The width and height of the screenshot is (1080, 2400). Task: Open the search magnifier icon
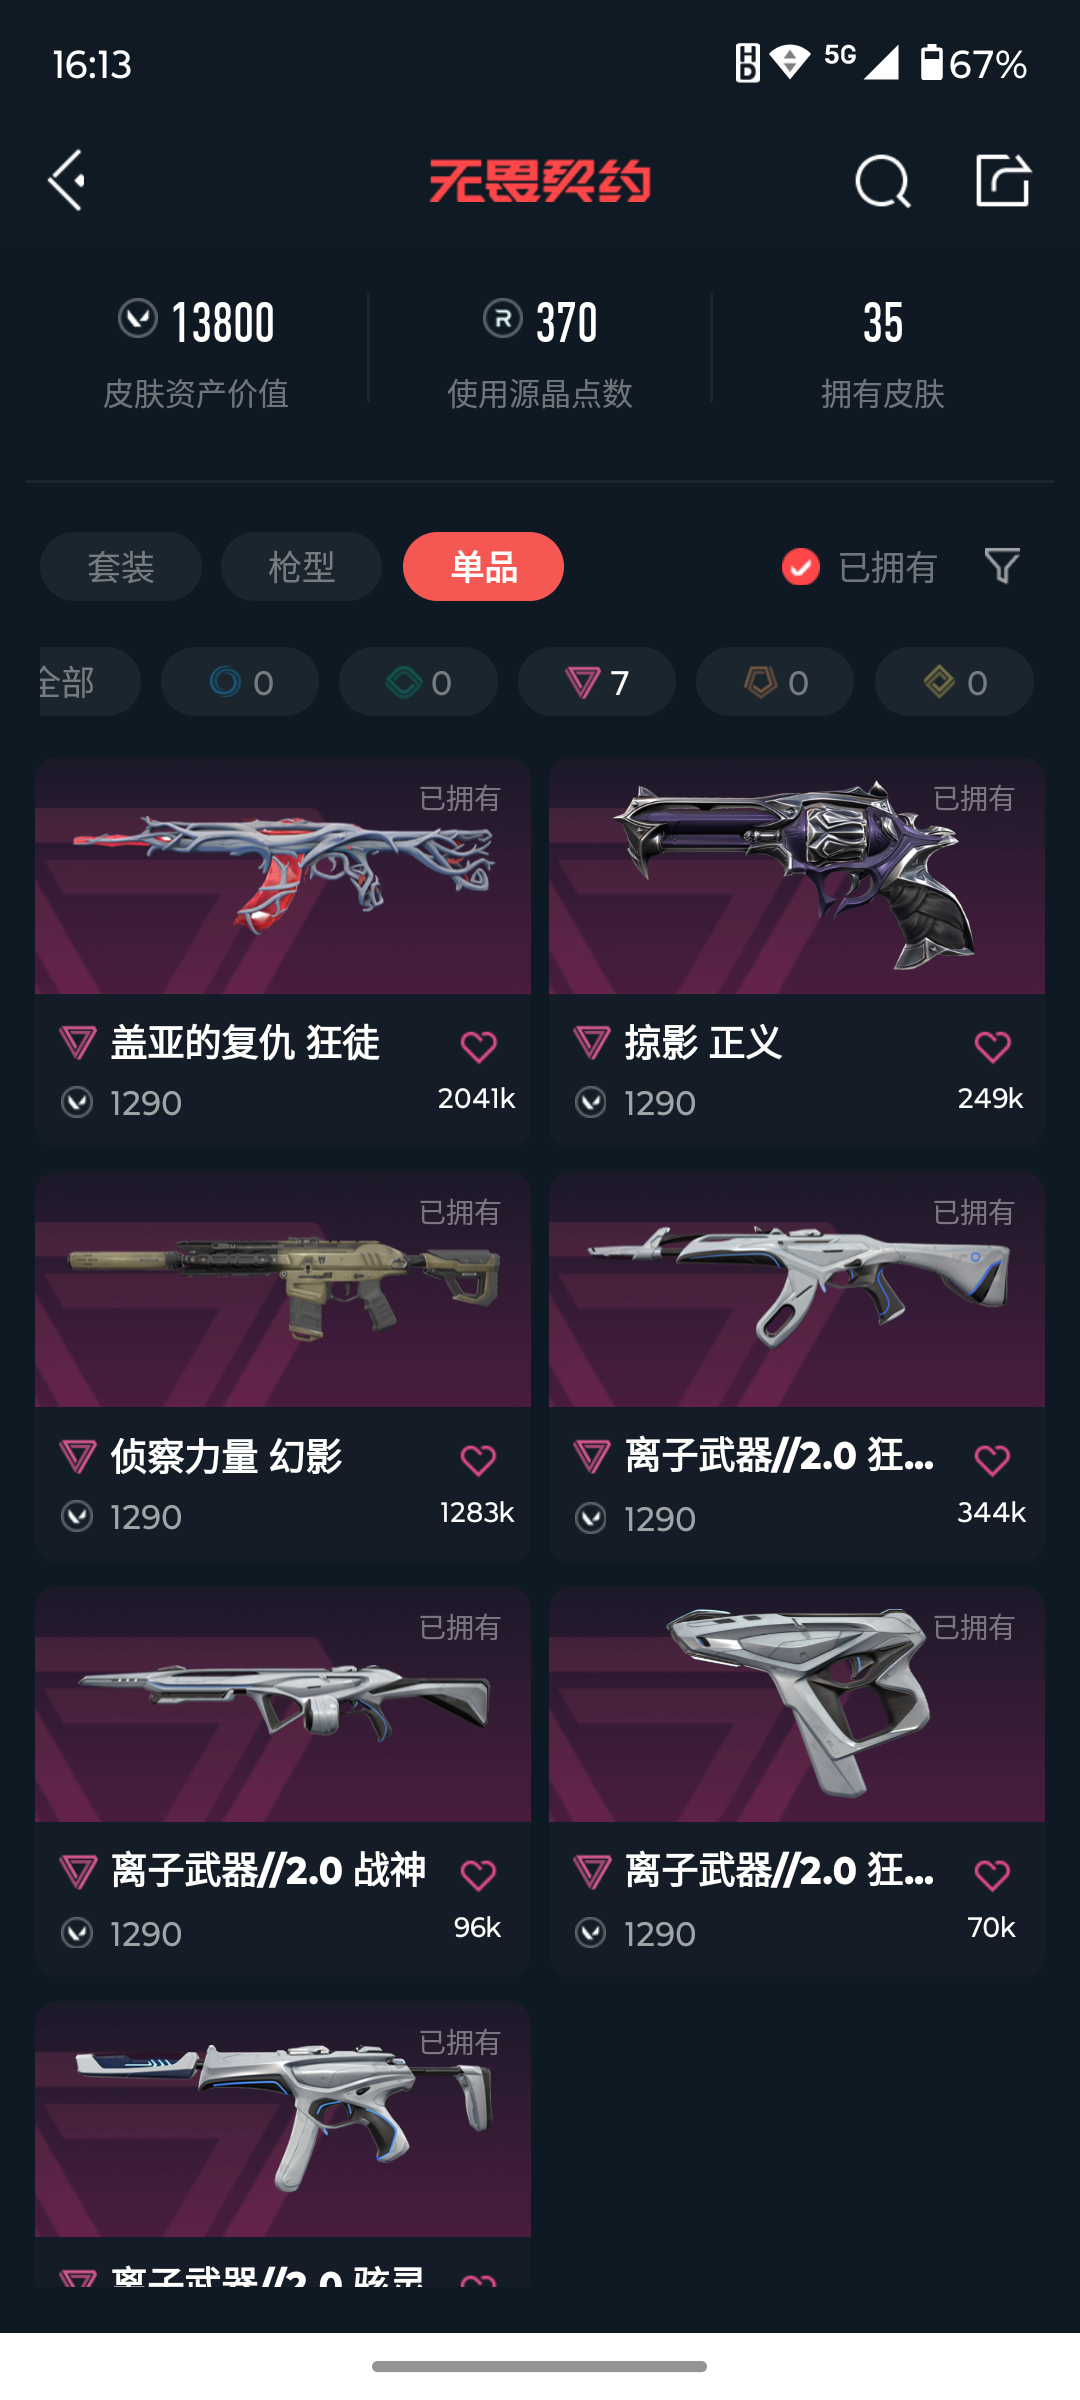[x=882, y=181]
